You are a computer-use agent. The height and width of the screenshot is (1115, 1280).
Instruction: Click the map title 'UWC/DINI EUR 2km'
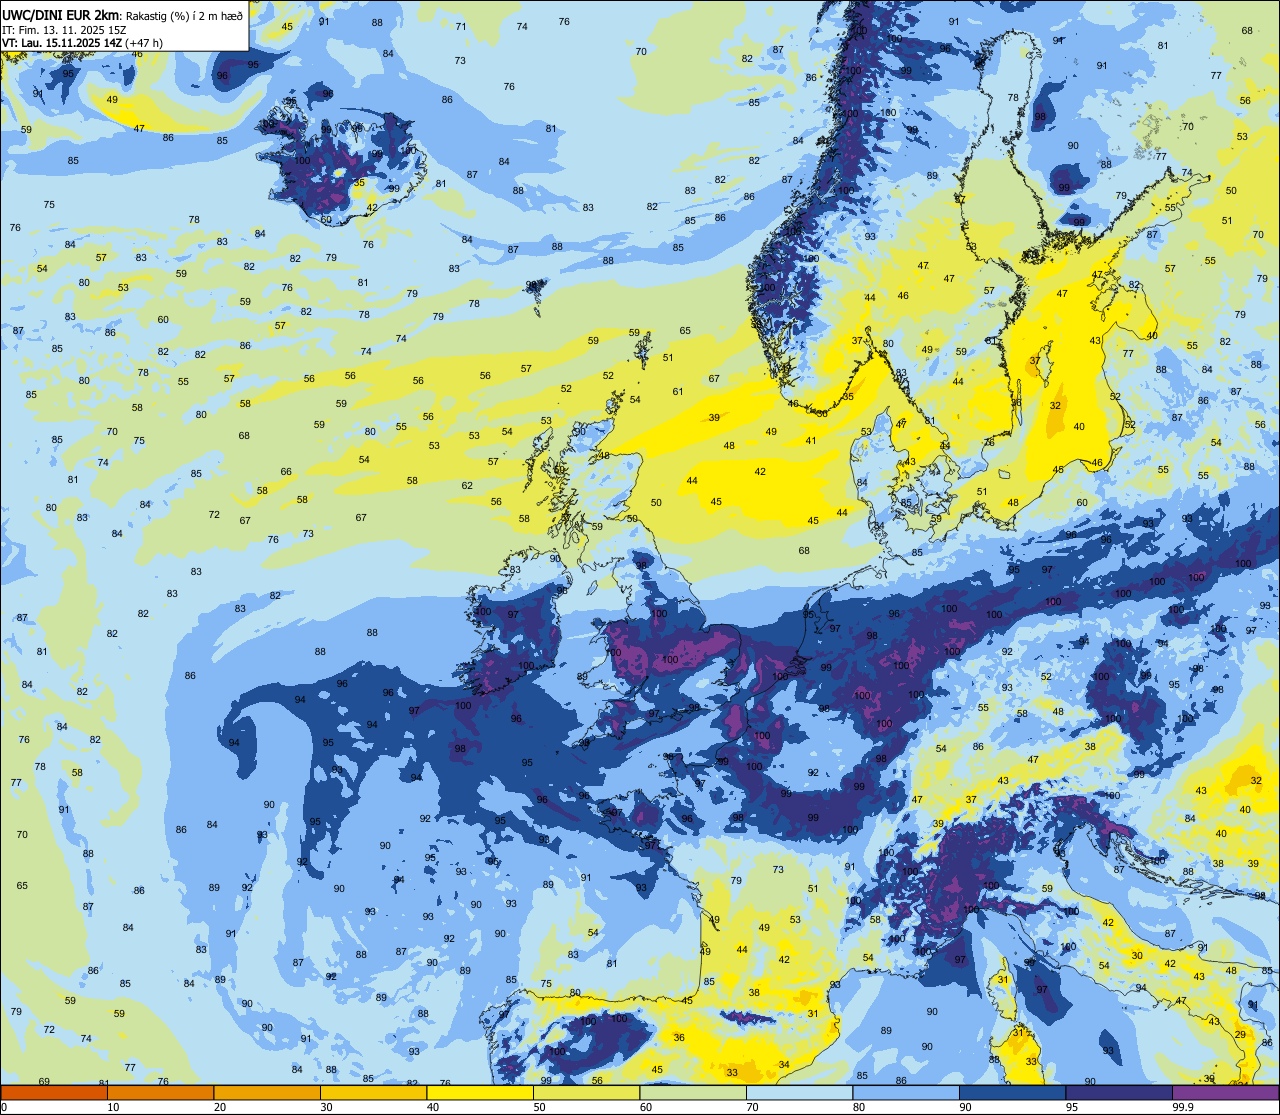coord(61,15)
